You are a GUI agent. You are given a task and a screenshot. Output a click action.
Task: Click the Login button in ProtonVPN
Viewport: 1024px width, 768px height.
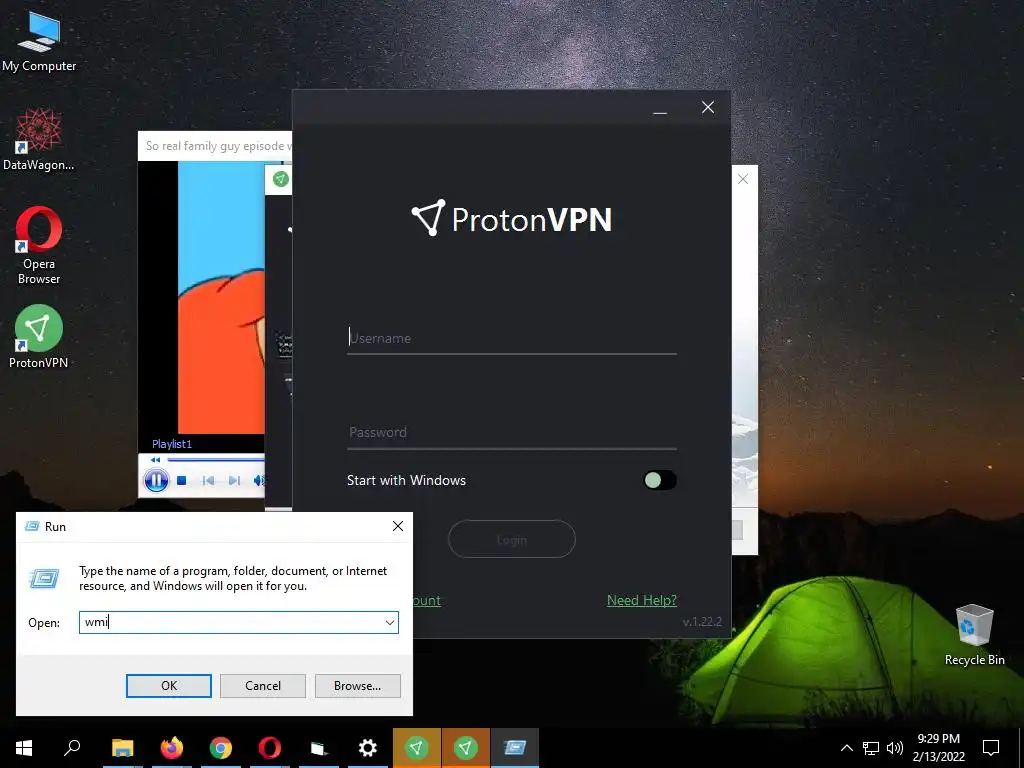511,539
